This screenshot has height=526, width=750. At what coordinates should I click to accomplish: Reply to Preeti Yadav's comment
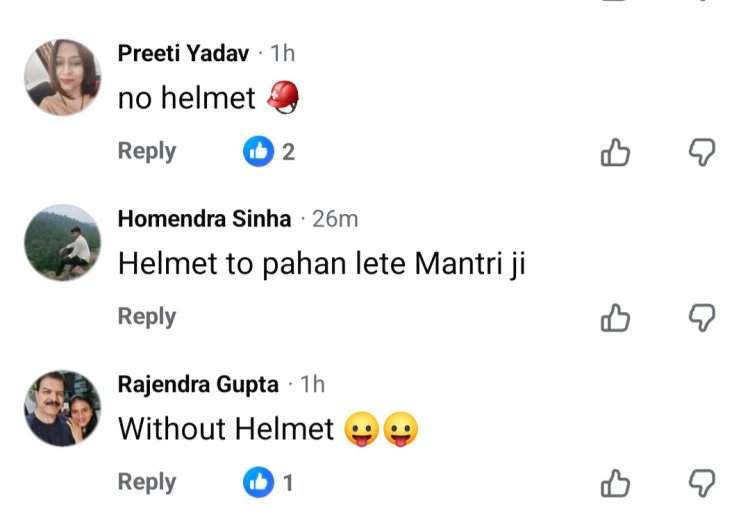coord(147,152)
